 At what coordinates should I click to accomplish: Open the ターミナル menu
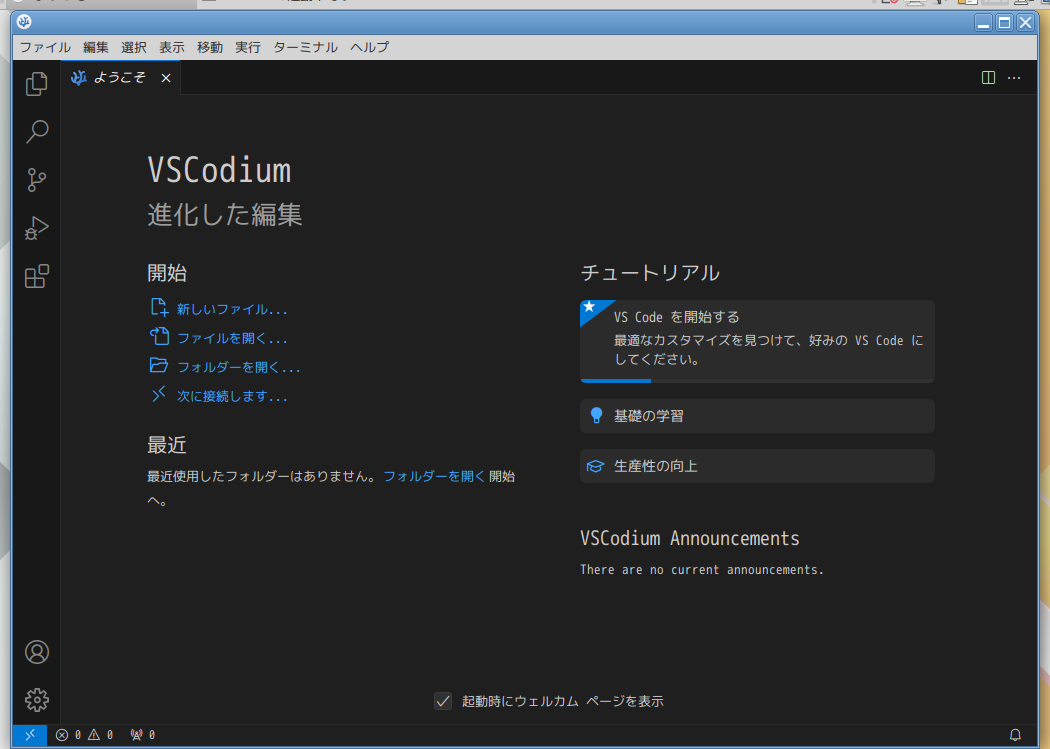click(x=305, y=48)
